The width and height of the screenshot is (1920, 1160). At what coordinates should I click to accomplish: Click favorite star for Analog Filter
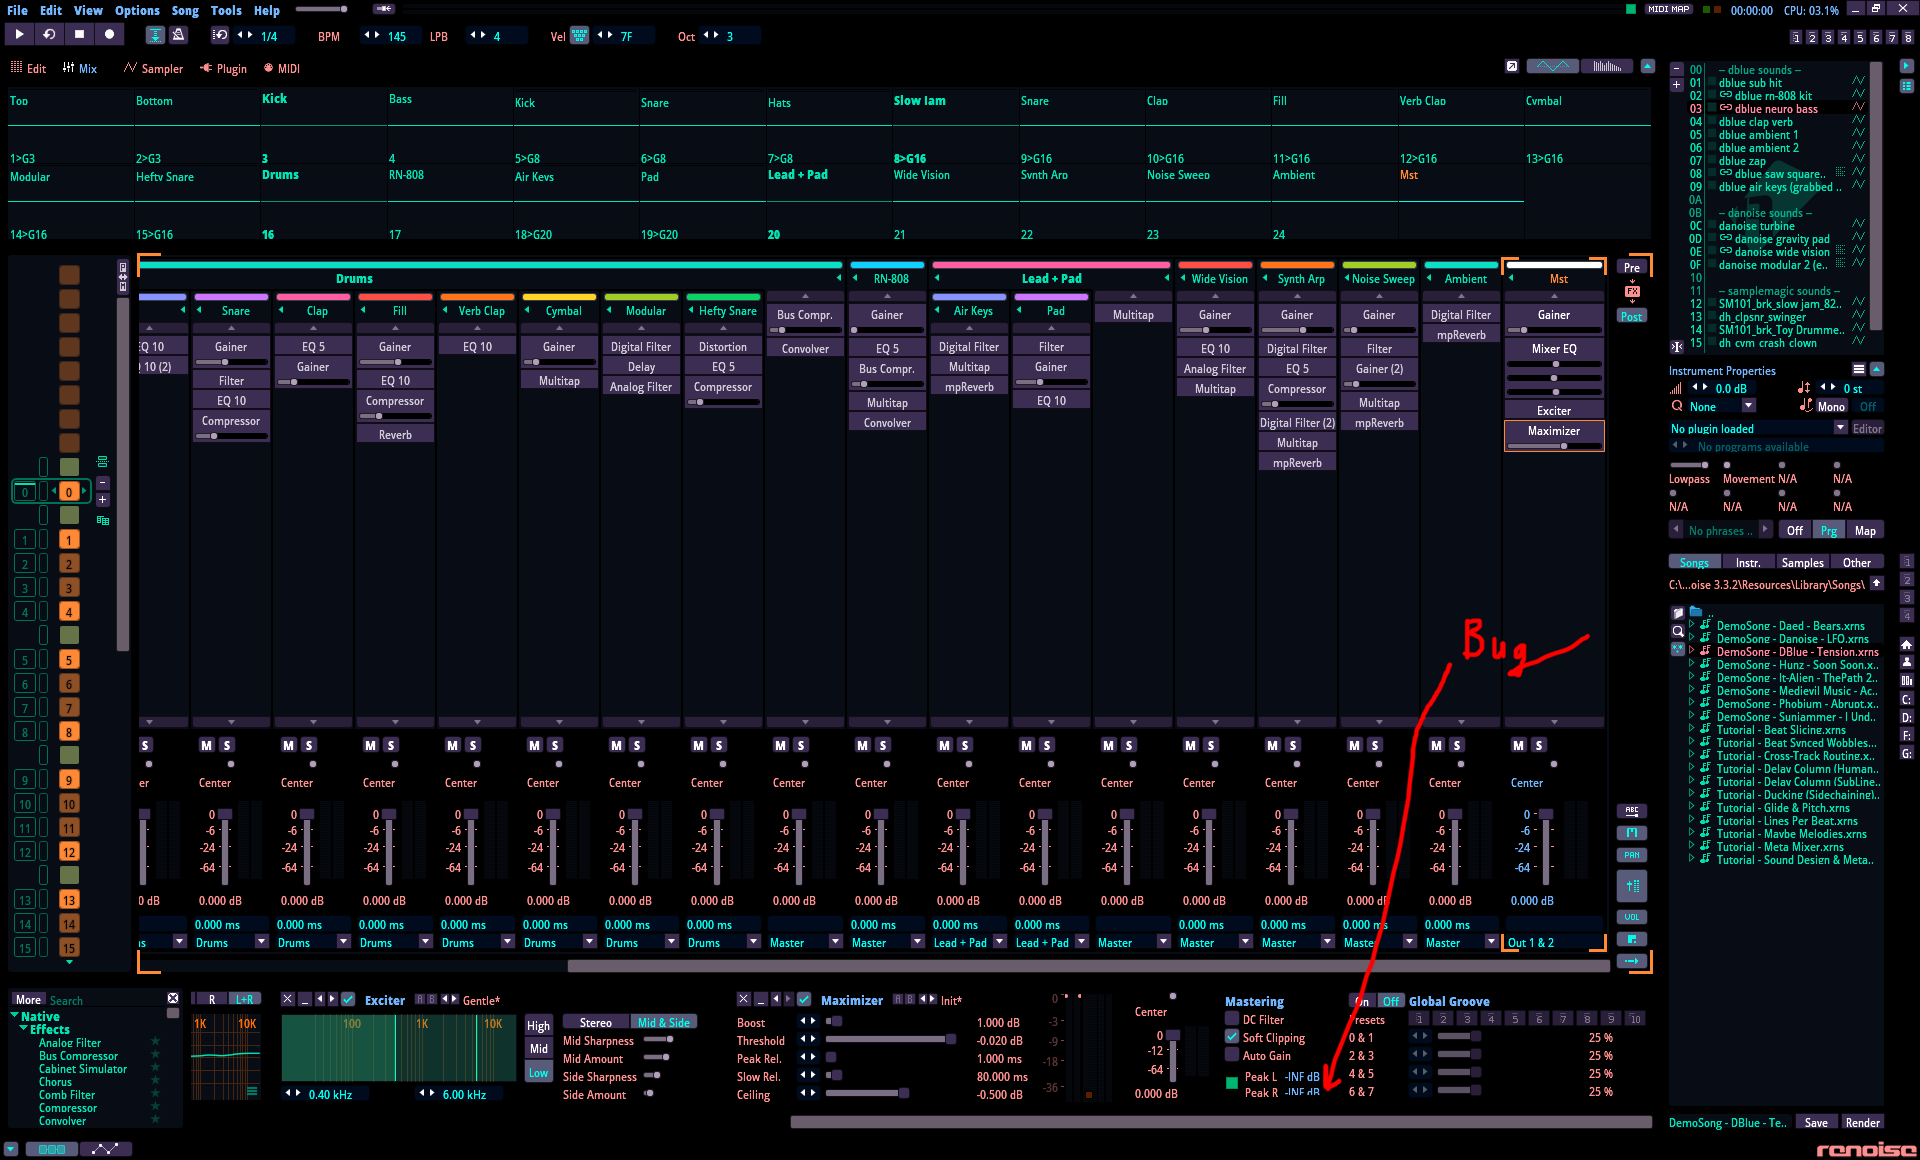click(155, 1042)
